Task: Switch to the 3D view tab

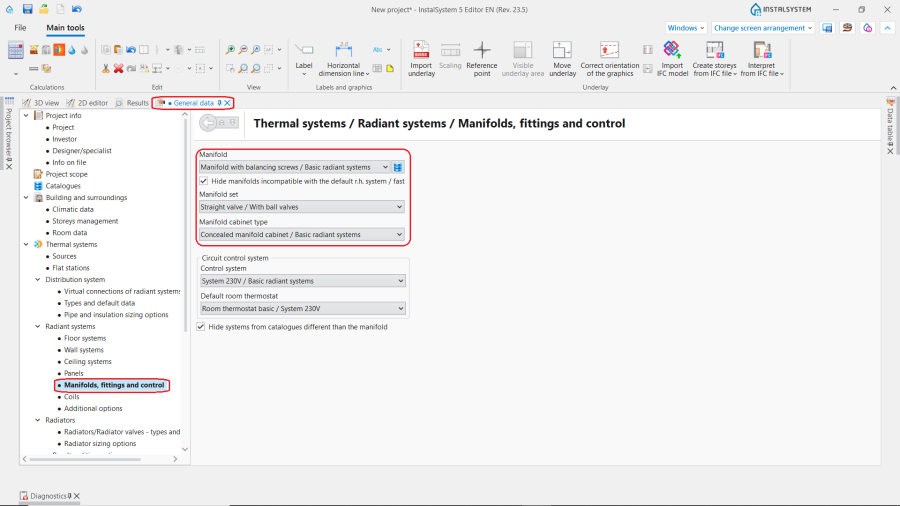Action: tap(41, 103)
